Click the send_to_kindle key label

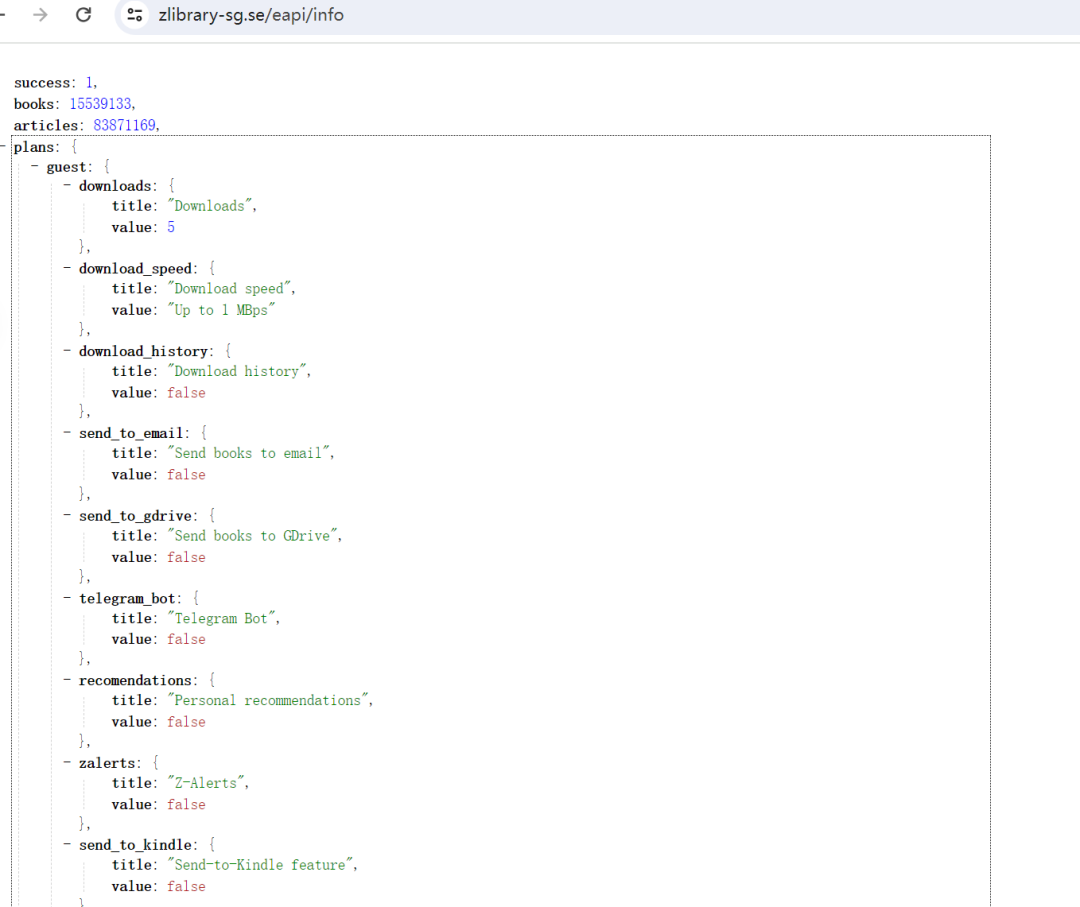pos(135,845)
